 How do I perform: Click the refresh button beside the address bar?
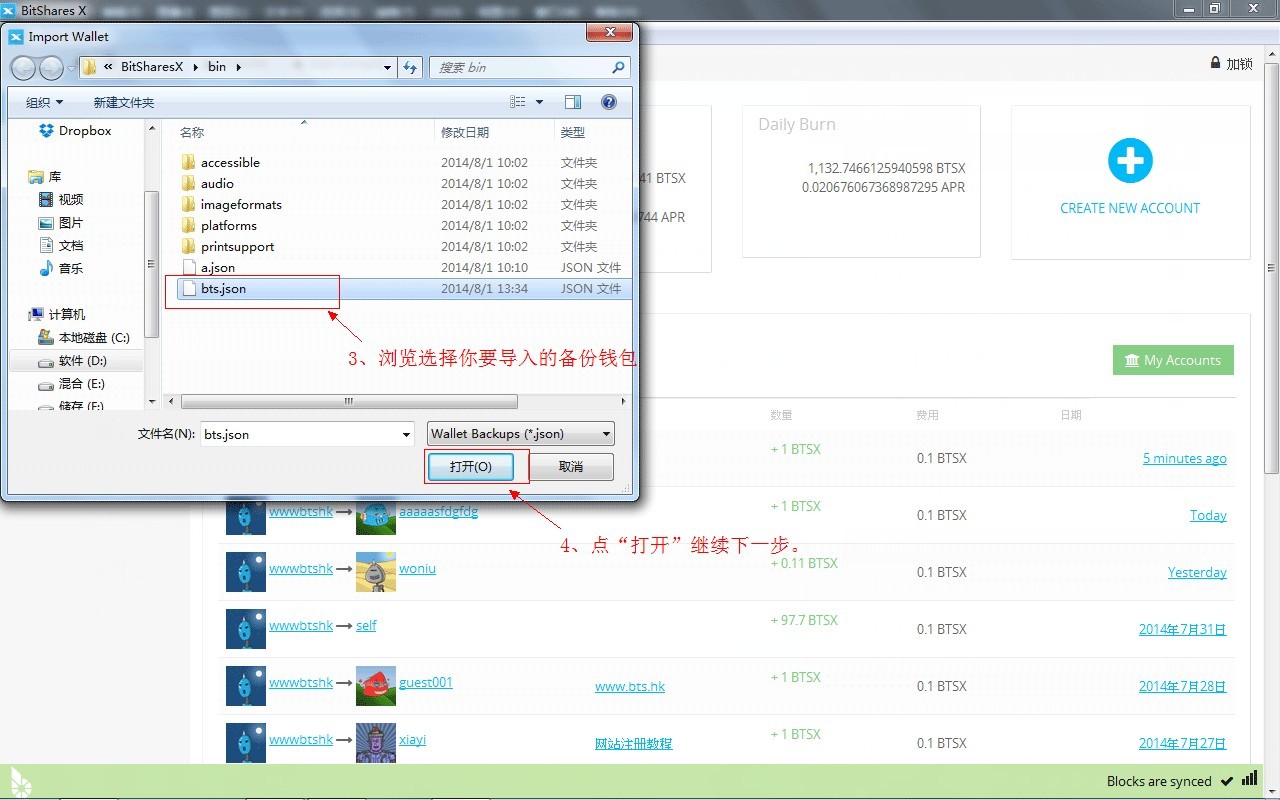[410, 68]
